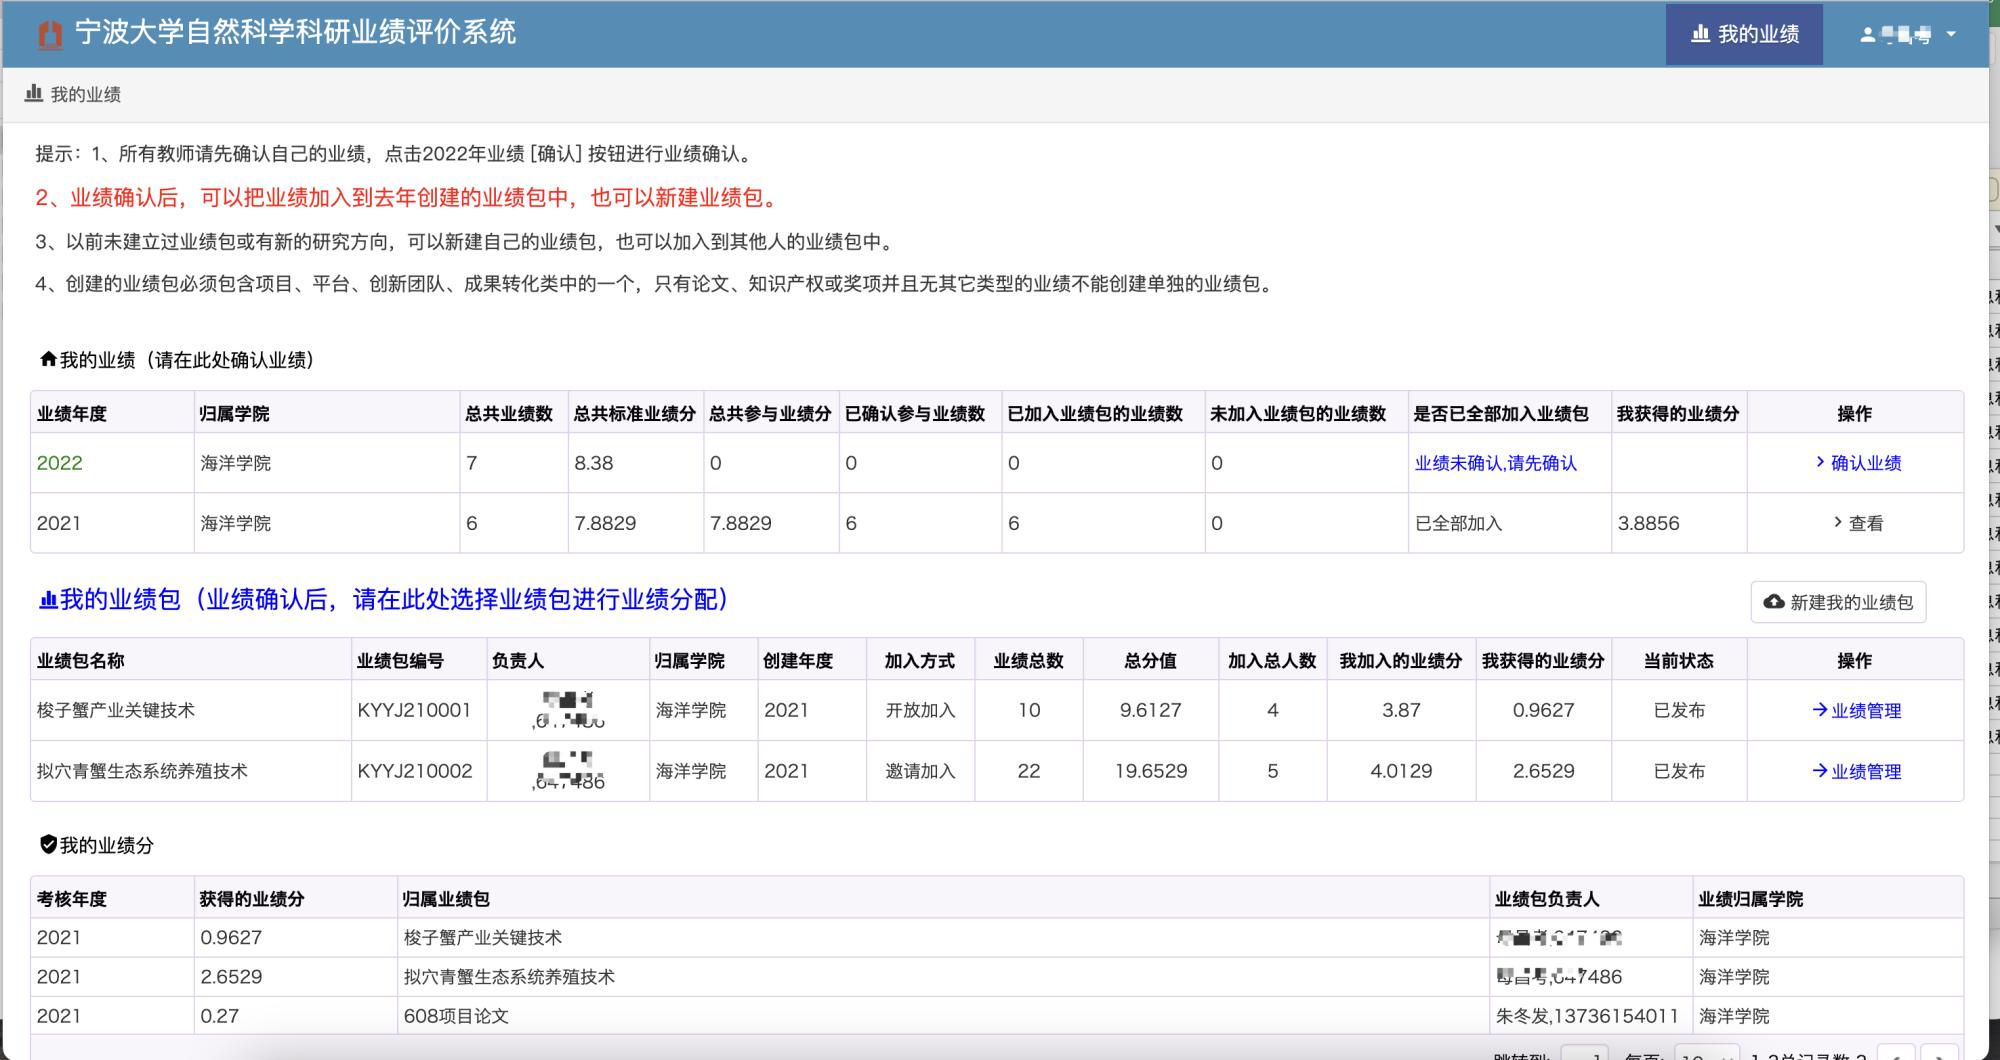Open 业绩管理 for 梭子蟹产业关键技术
2000x1060 pixels.
[1856, 711]
